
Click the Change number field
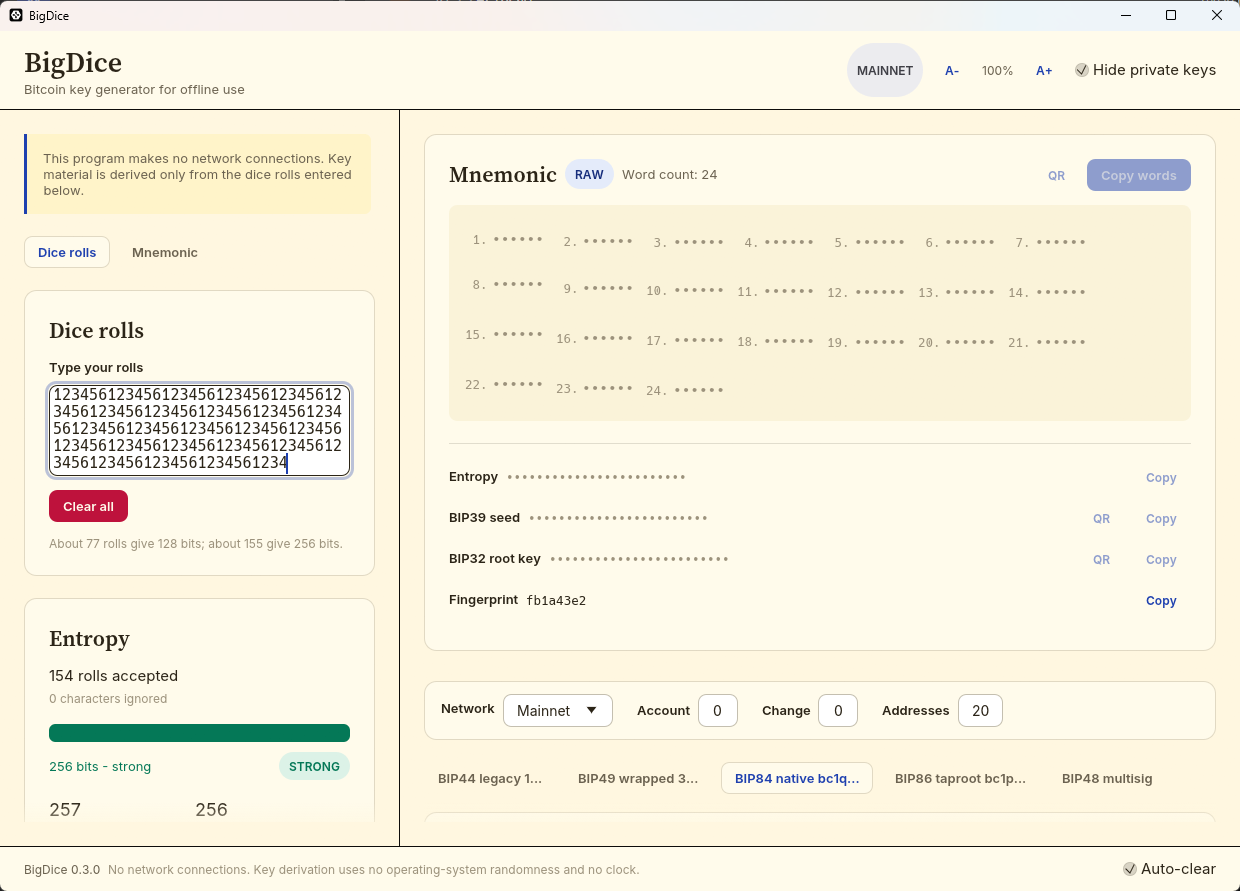pos(838,710)
